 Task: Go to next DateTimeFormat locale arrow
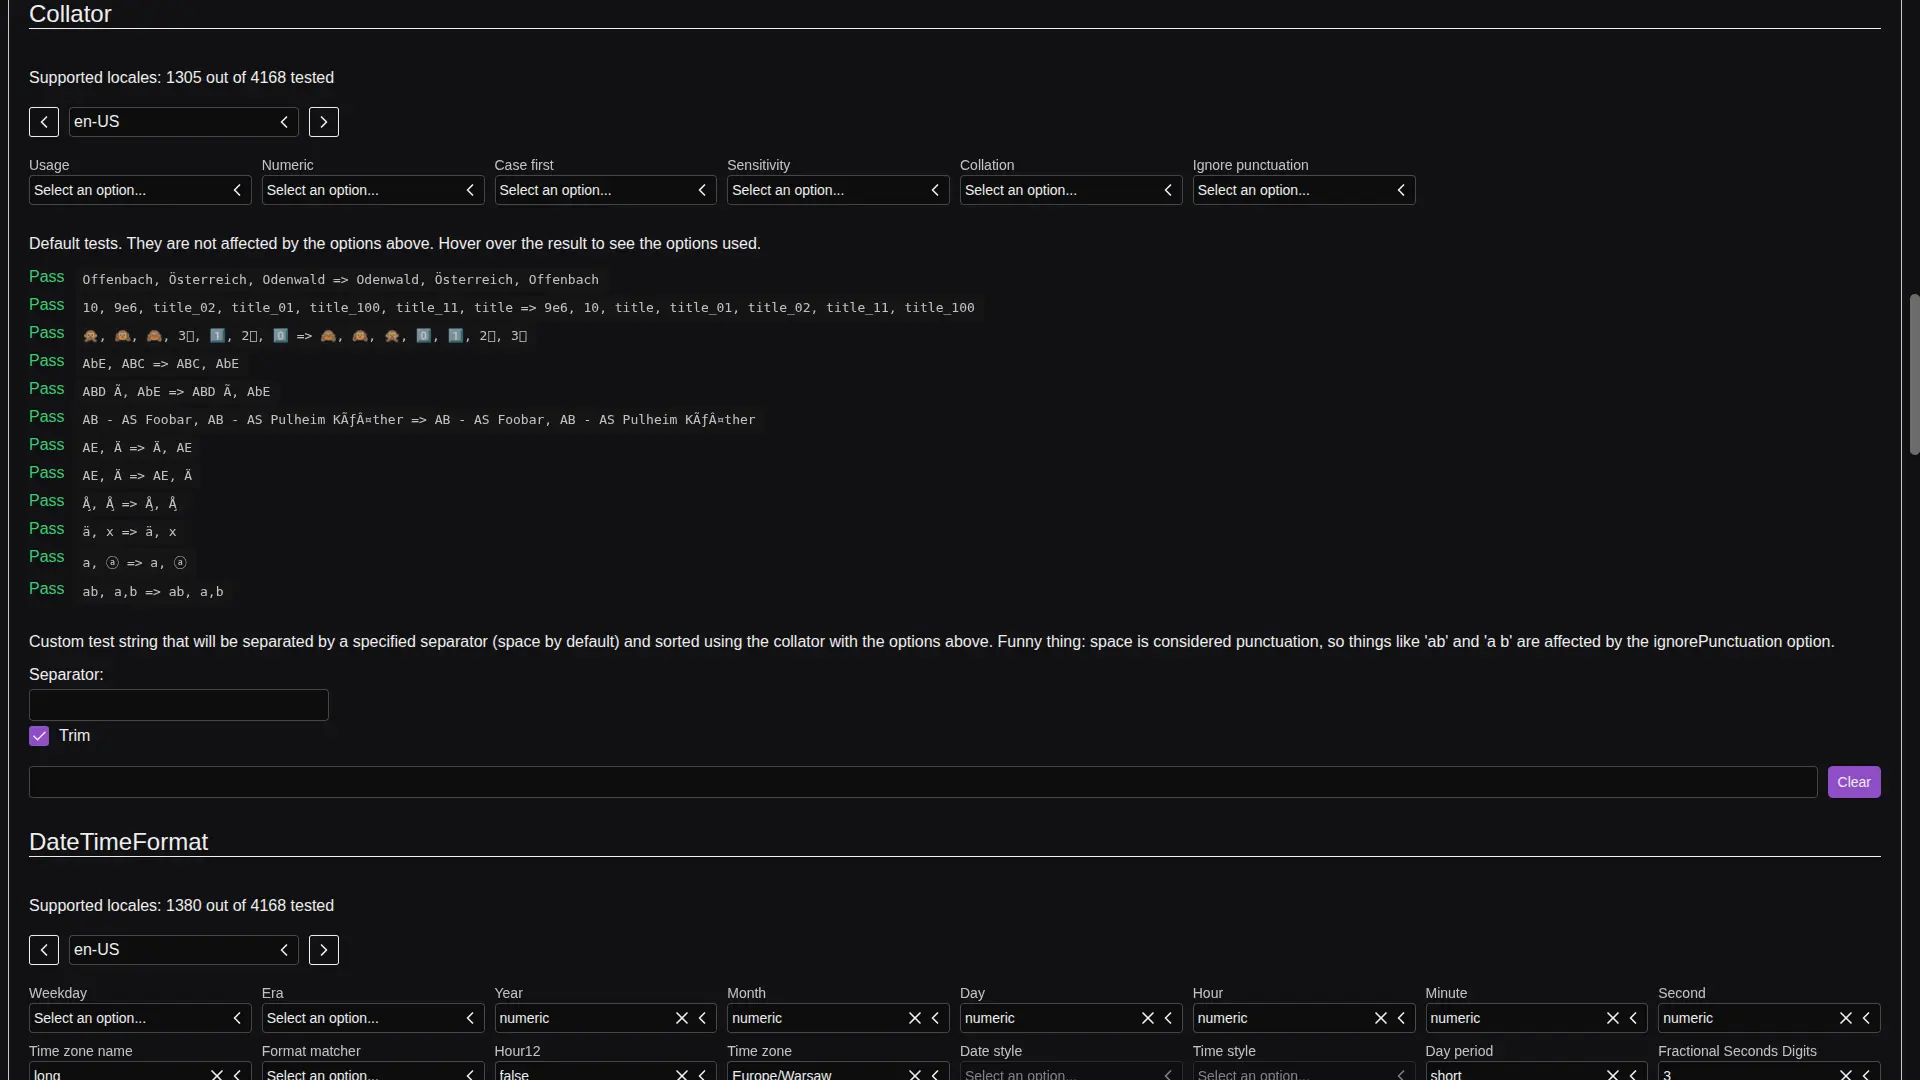click(x=324, y=950)
